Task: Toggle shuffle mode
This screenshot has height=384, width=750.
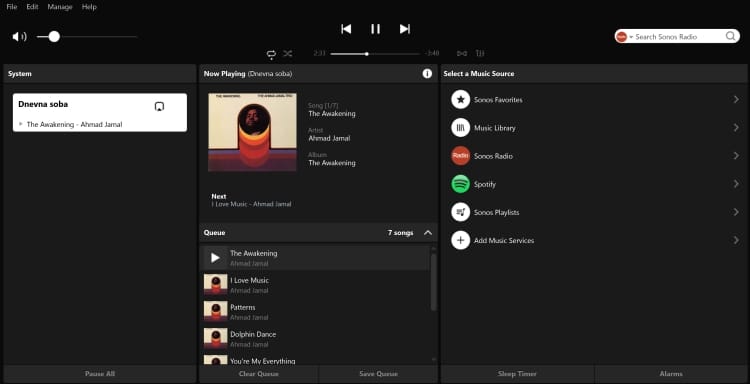Action: point(287,54)
